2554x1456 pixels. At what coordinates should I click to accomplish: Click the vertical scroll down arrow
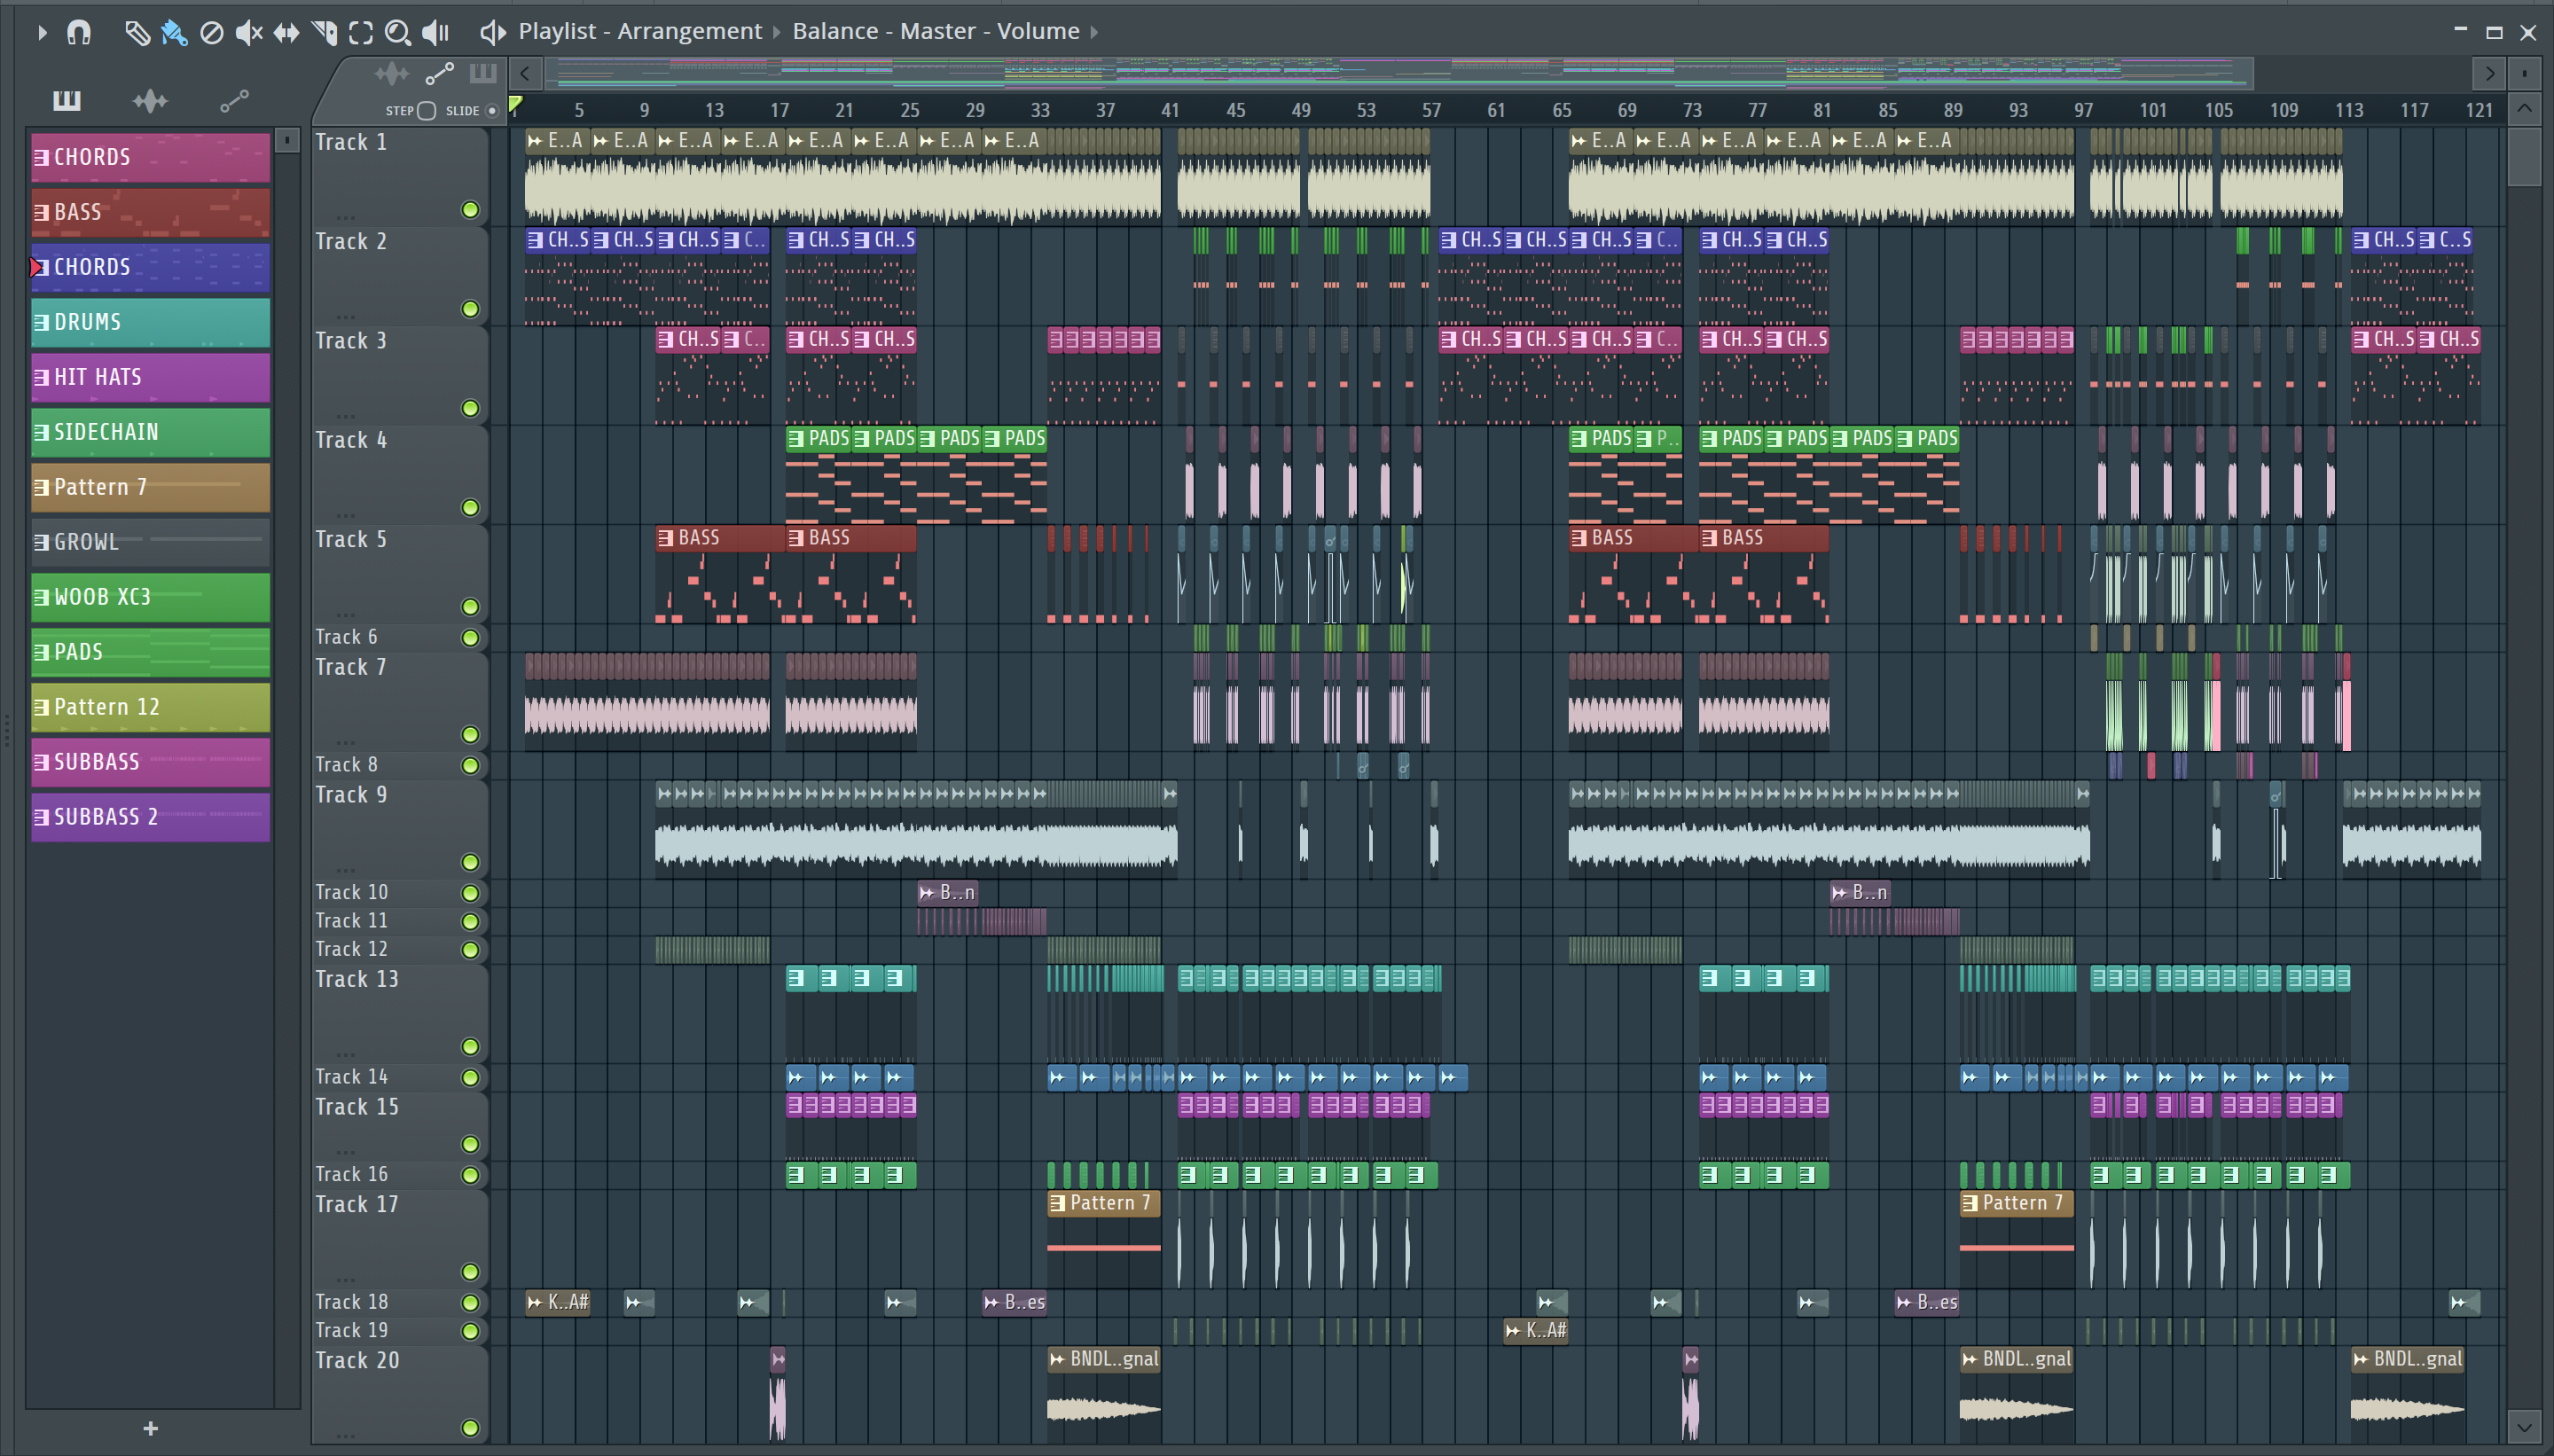coord(2524,1427)
